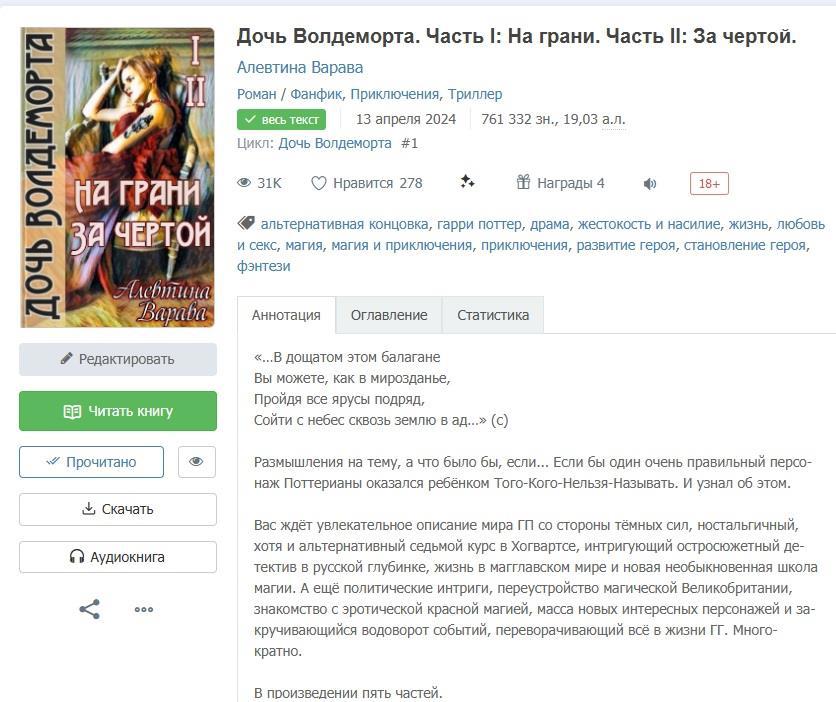Viewport: 836px width, 702px height.
Task: Open the Скачать download options
Action: pos(117,509)
